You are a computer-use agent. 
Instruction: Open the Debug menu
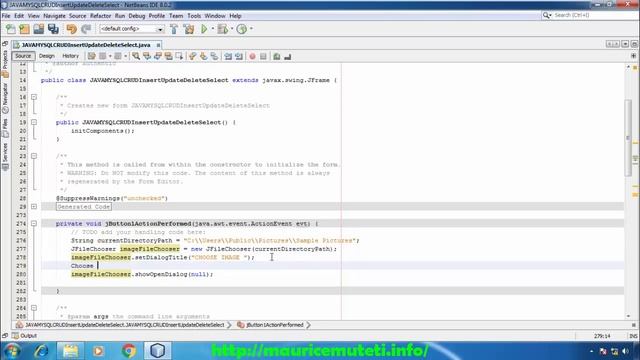[x=137, y=16]
